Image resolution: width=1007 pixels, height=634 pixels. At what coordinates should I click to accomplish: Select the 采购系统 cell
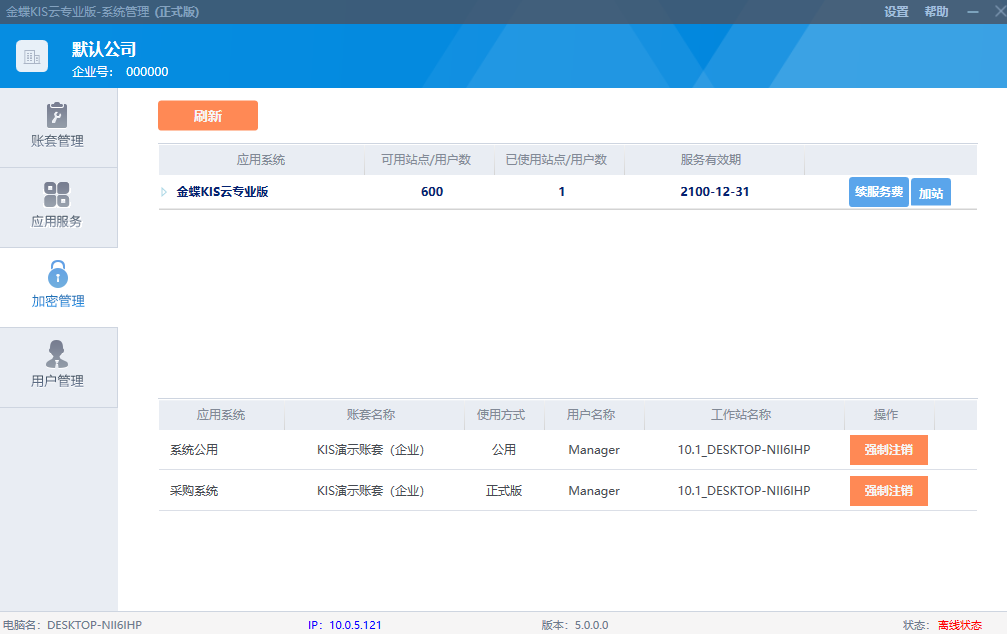pos(194,491)
